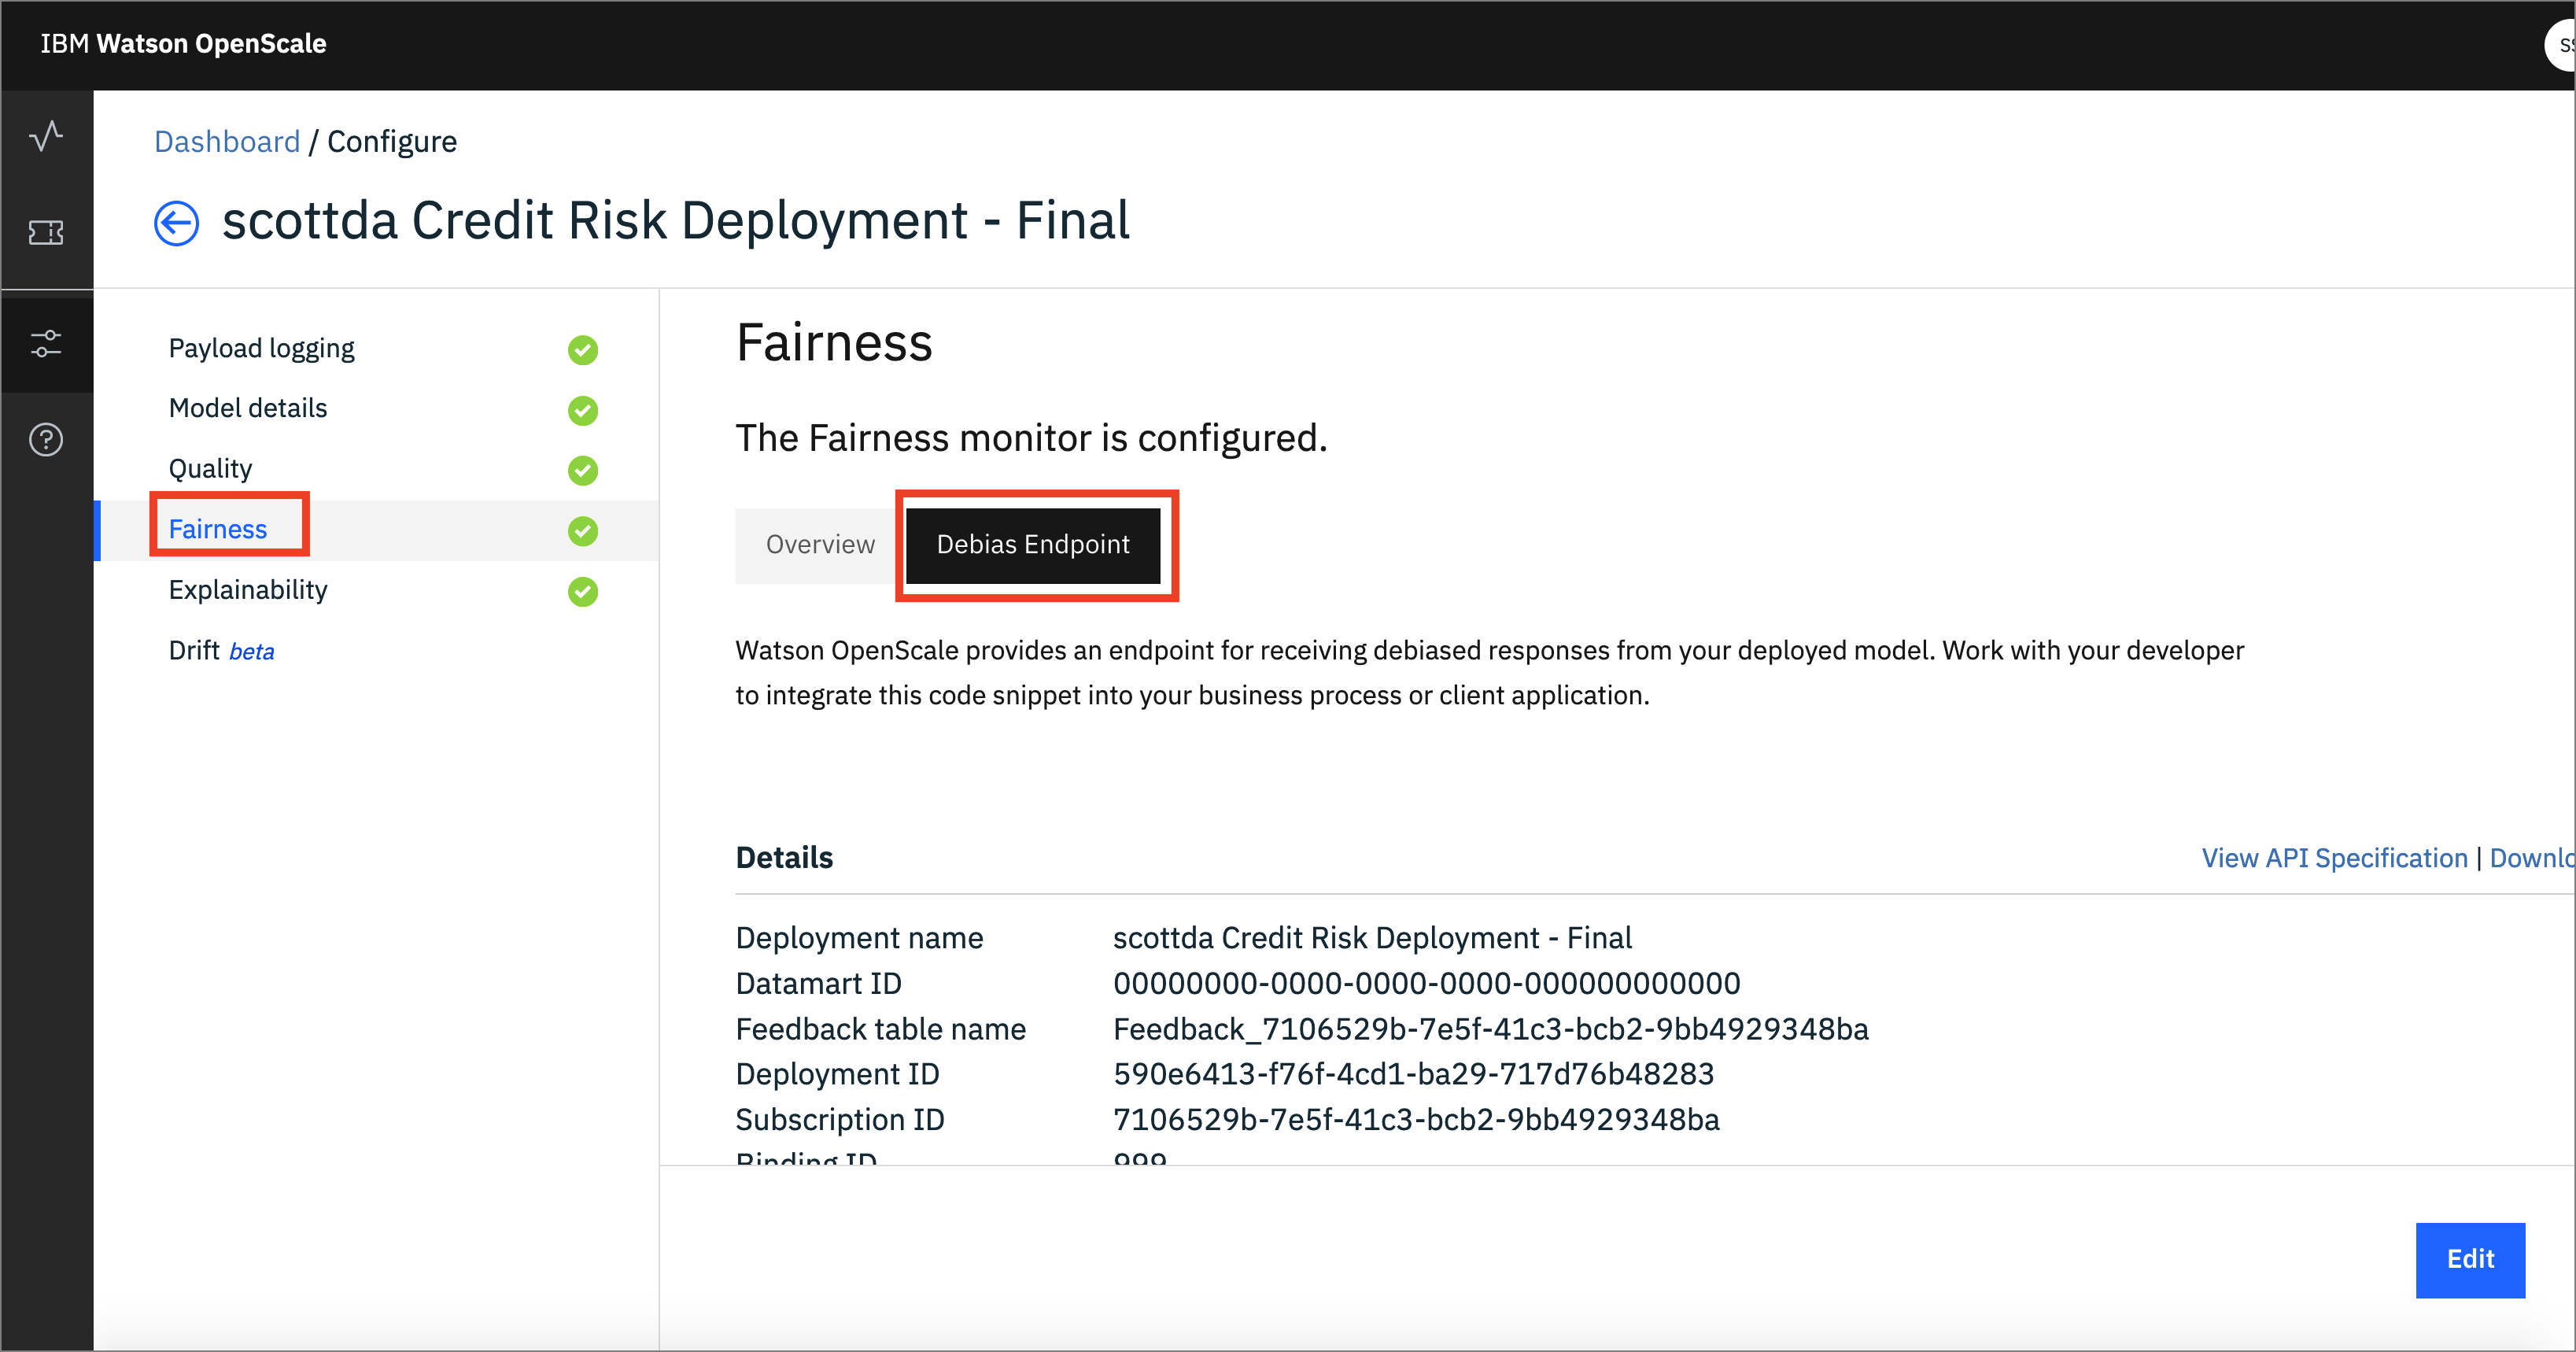Toggle the Fairness monitor configuration

216,529
